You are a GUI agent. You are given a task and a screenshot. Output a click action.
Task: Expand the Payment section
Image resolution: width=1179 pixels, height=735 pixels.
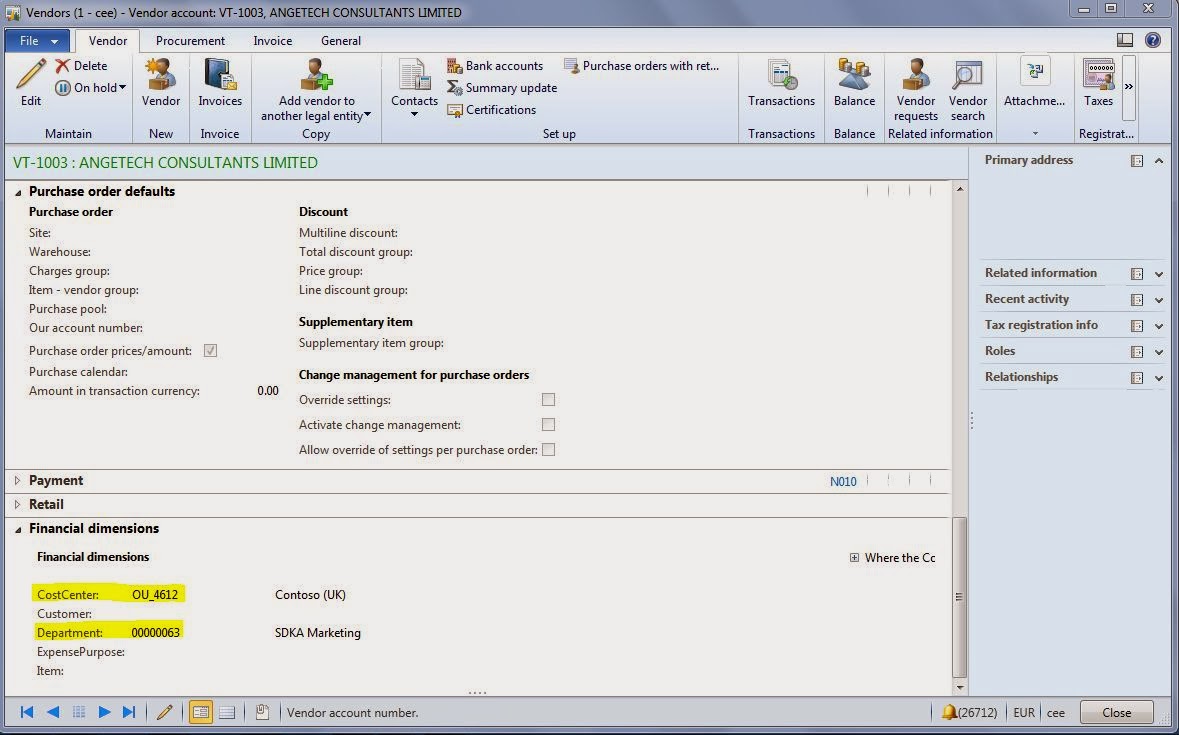pos(17,480)
